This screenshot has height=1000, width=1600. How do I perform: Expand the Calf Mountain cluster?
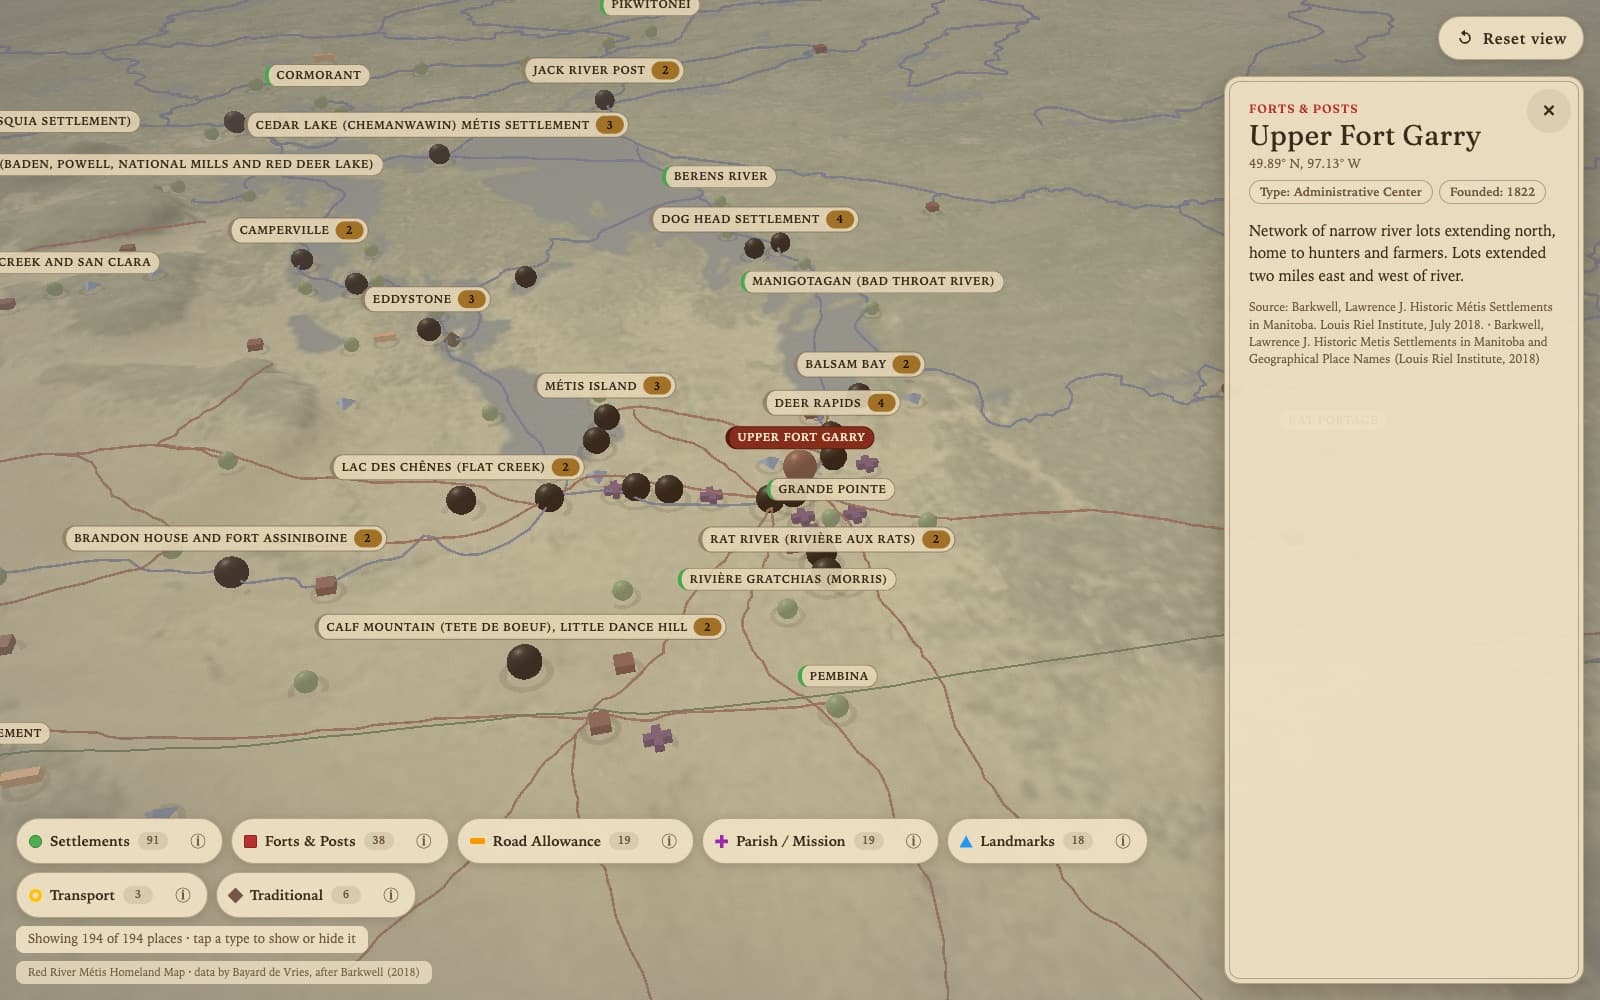pos(521,627)
